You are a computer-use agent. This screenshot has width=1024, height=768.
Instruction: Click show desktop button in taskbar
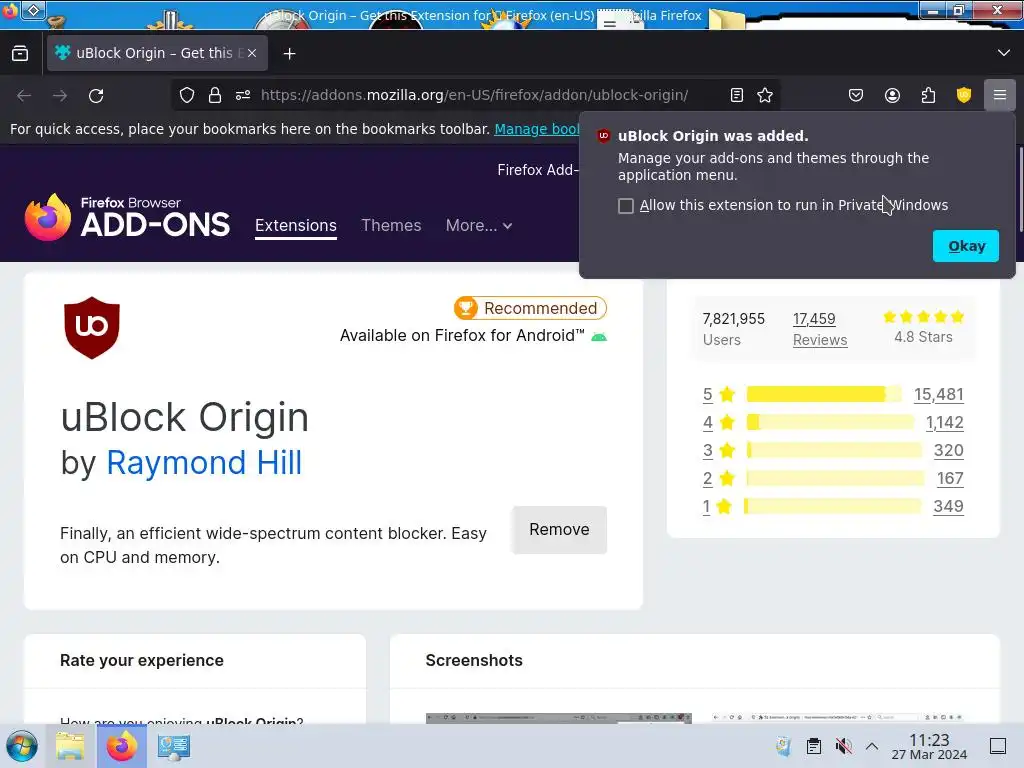point(998,746)
